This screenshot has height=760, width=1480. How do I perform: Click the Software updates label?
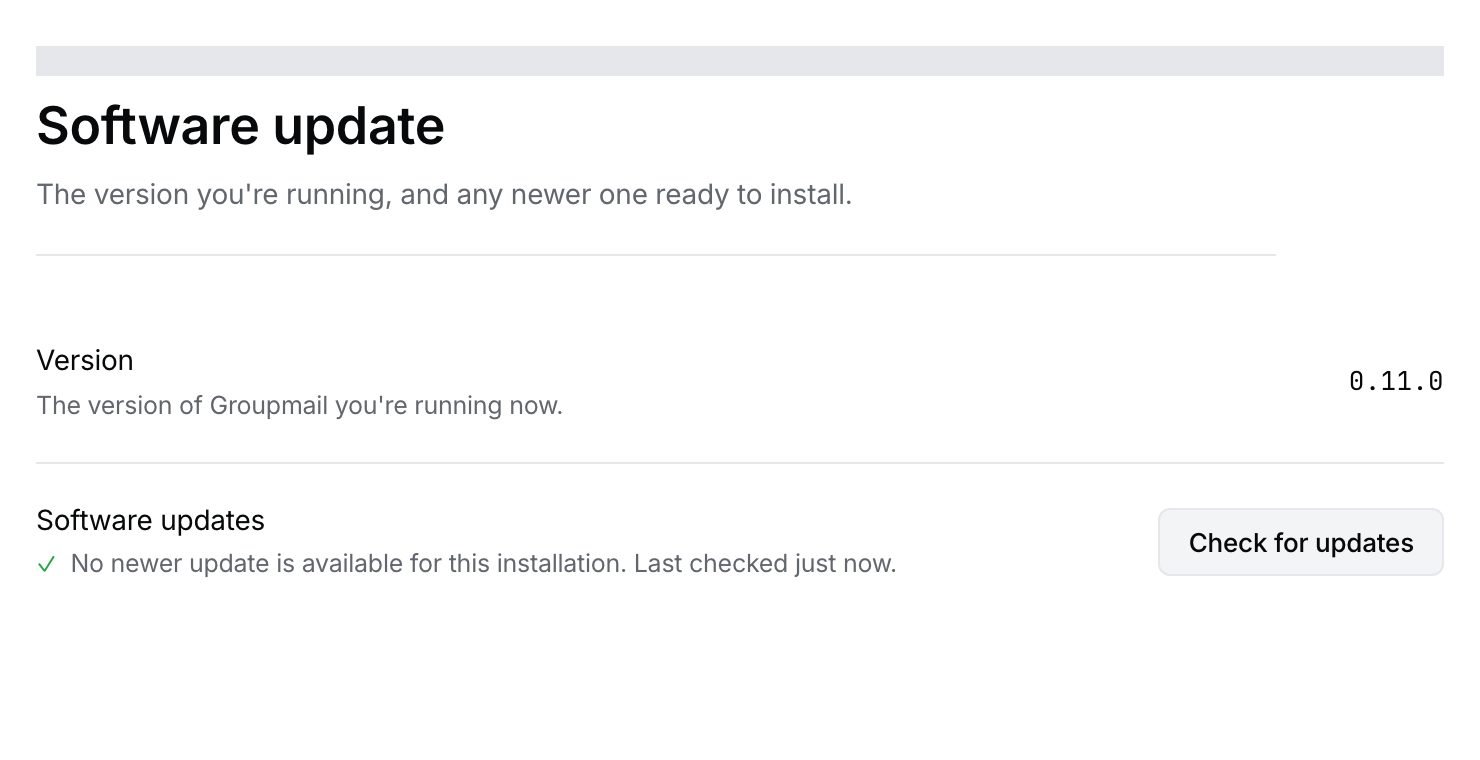click(151, 520)
